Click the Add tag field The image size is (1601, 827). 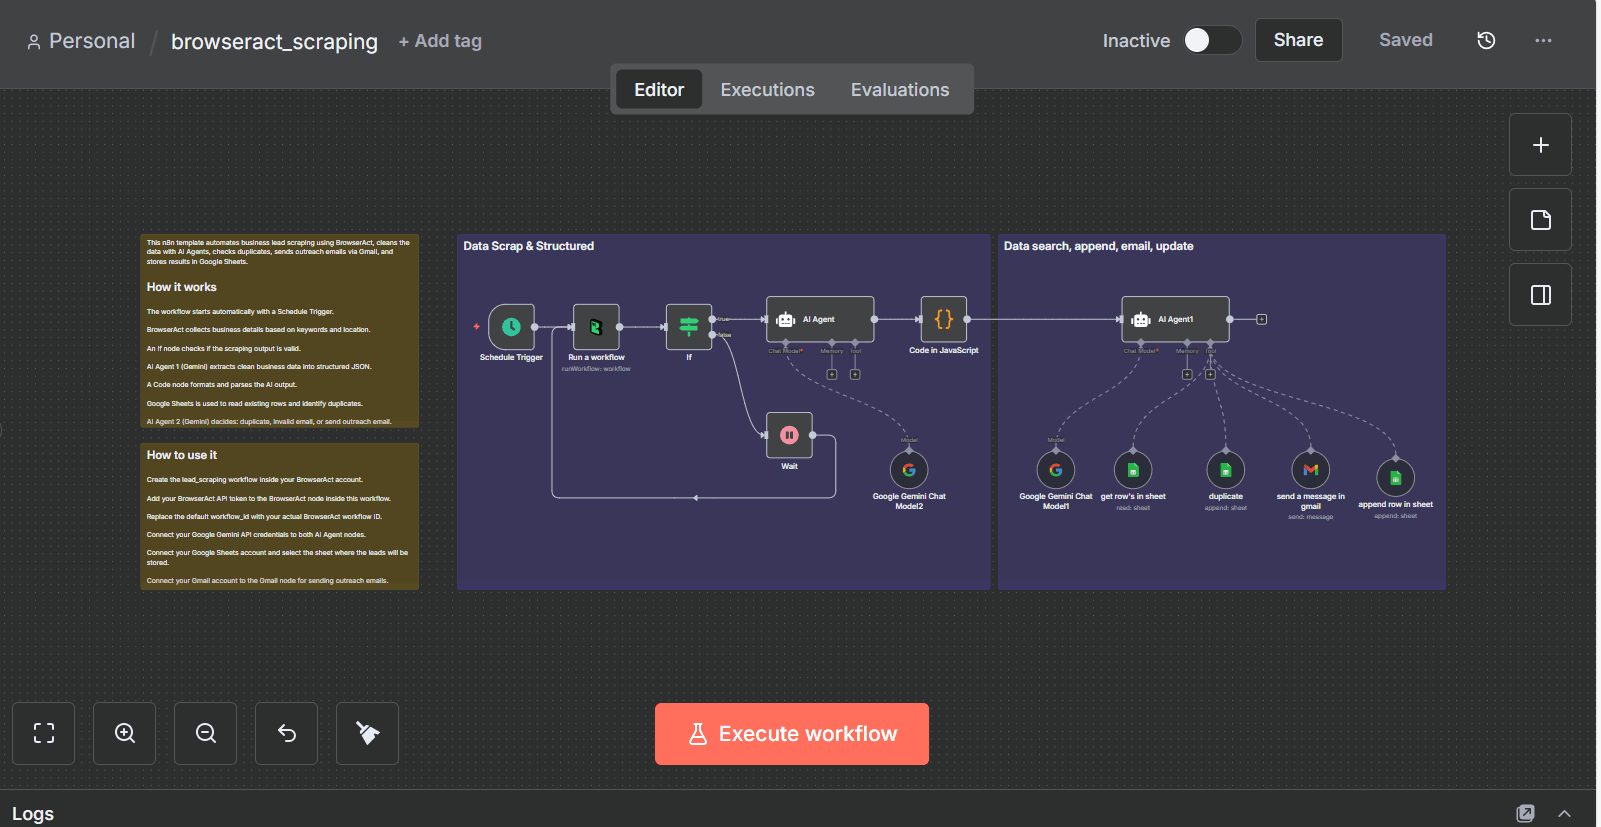pyautogui.click(x=440, y=41)
